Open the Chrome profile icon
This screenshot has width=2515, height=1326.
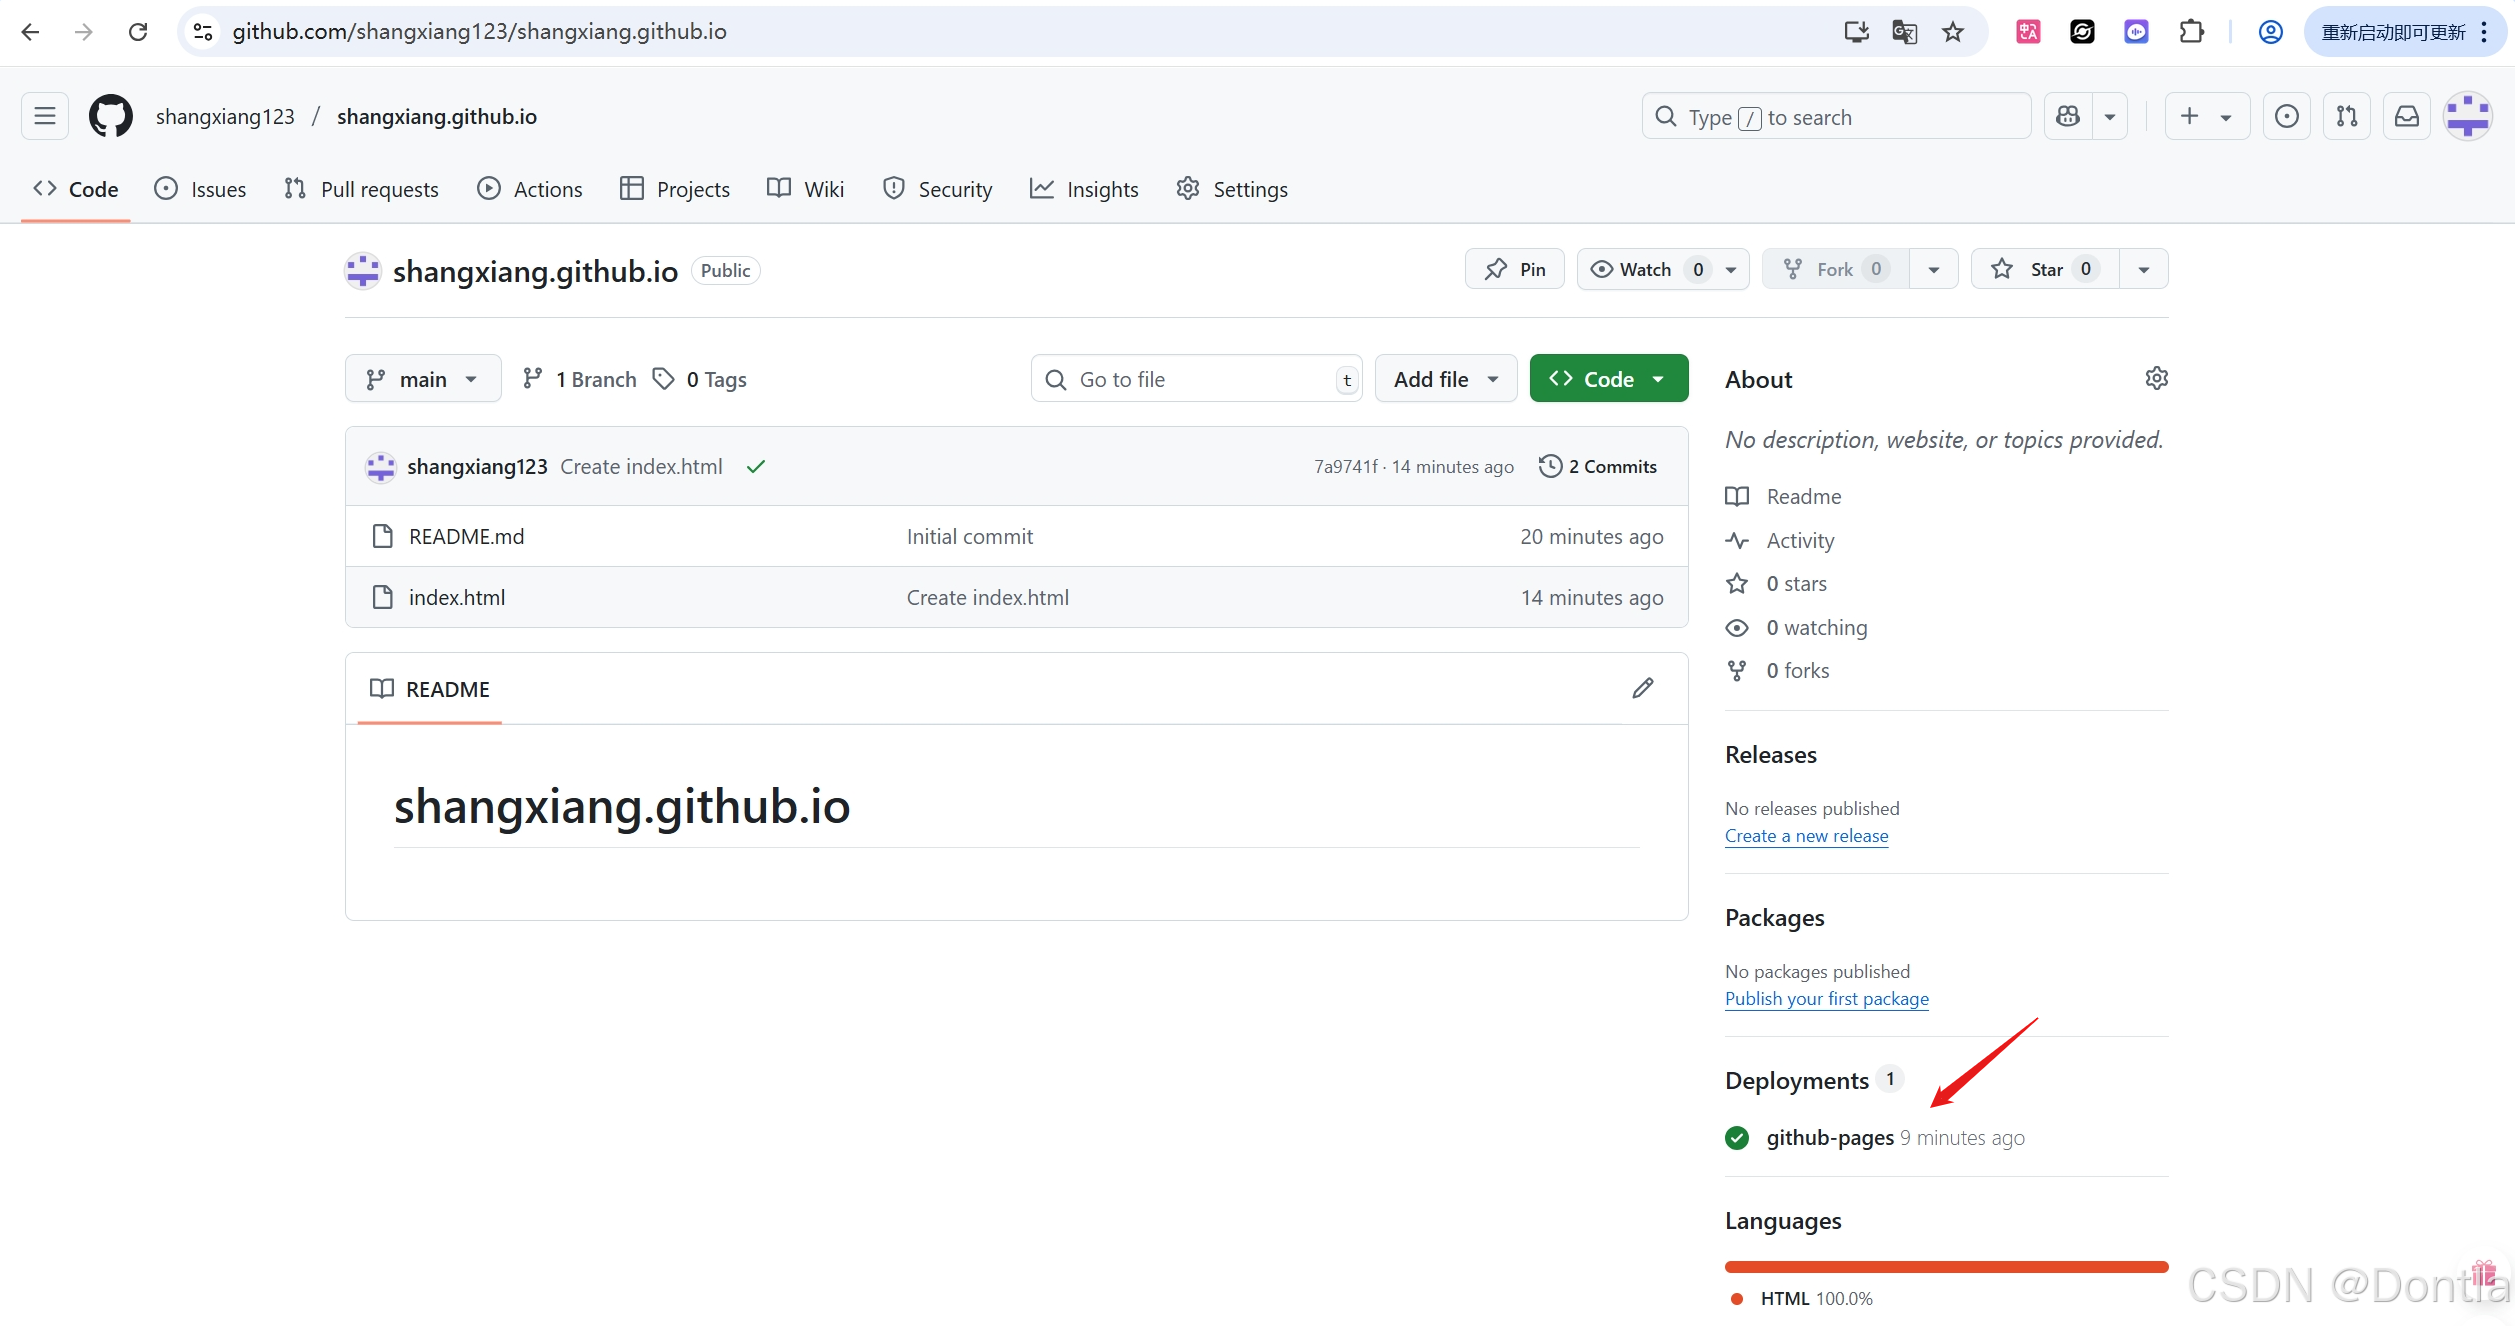(2270, 32)
